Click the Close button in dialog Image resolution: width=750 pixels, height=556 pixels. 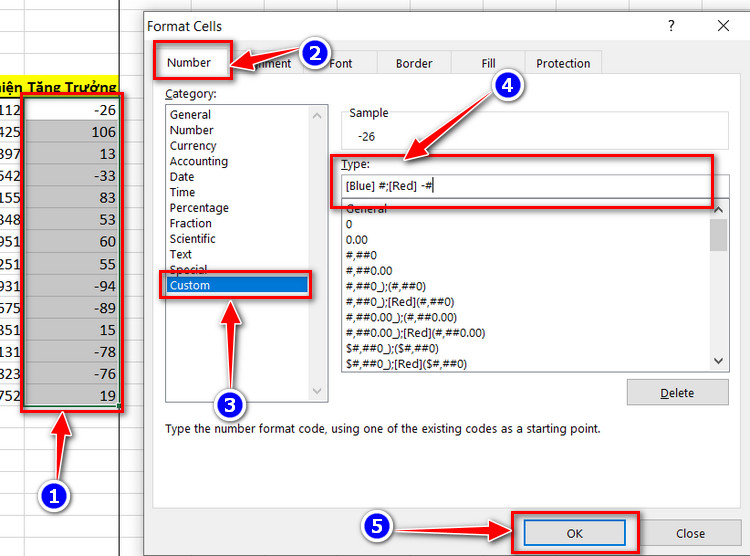point(690,533)
